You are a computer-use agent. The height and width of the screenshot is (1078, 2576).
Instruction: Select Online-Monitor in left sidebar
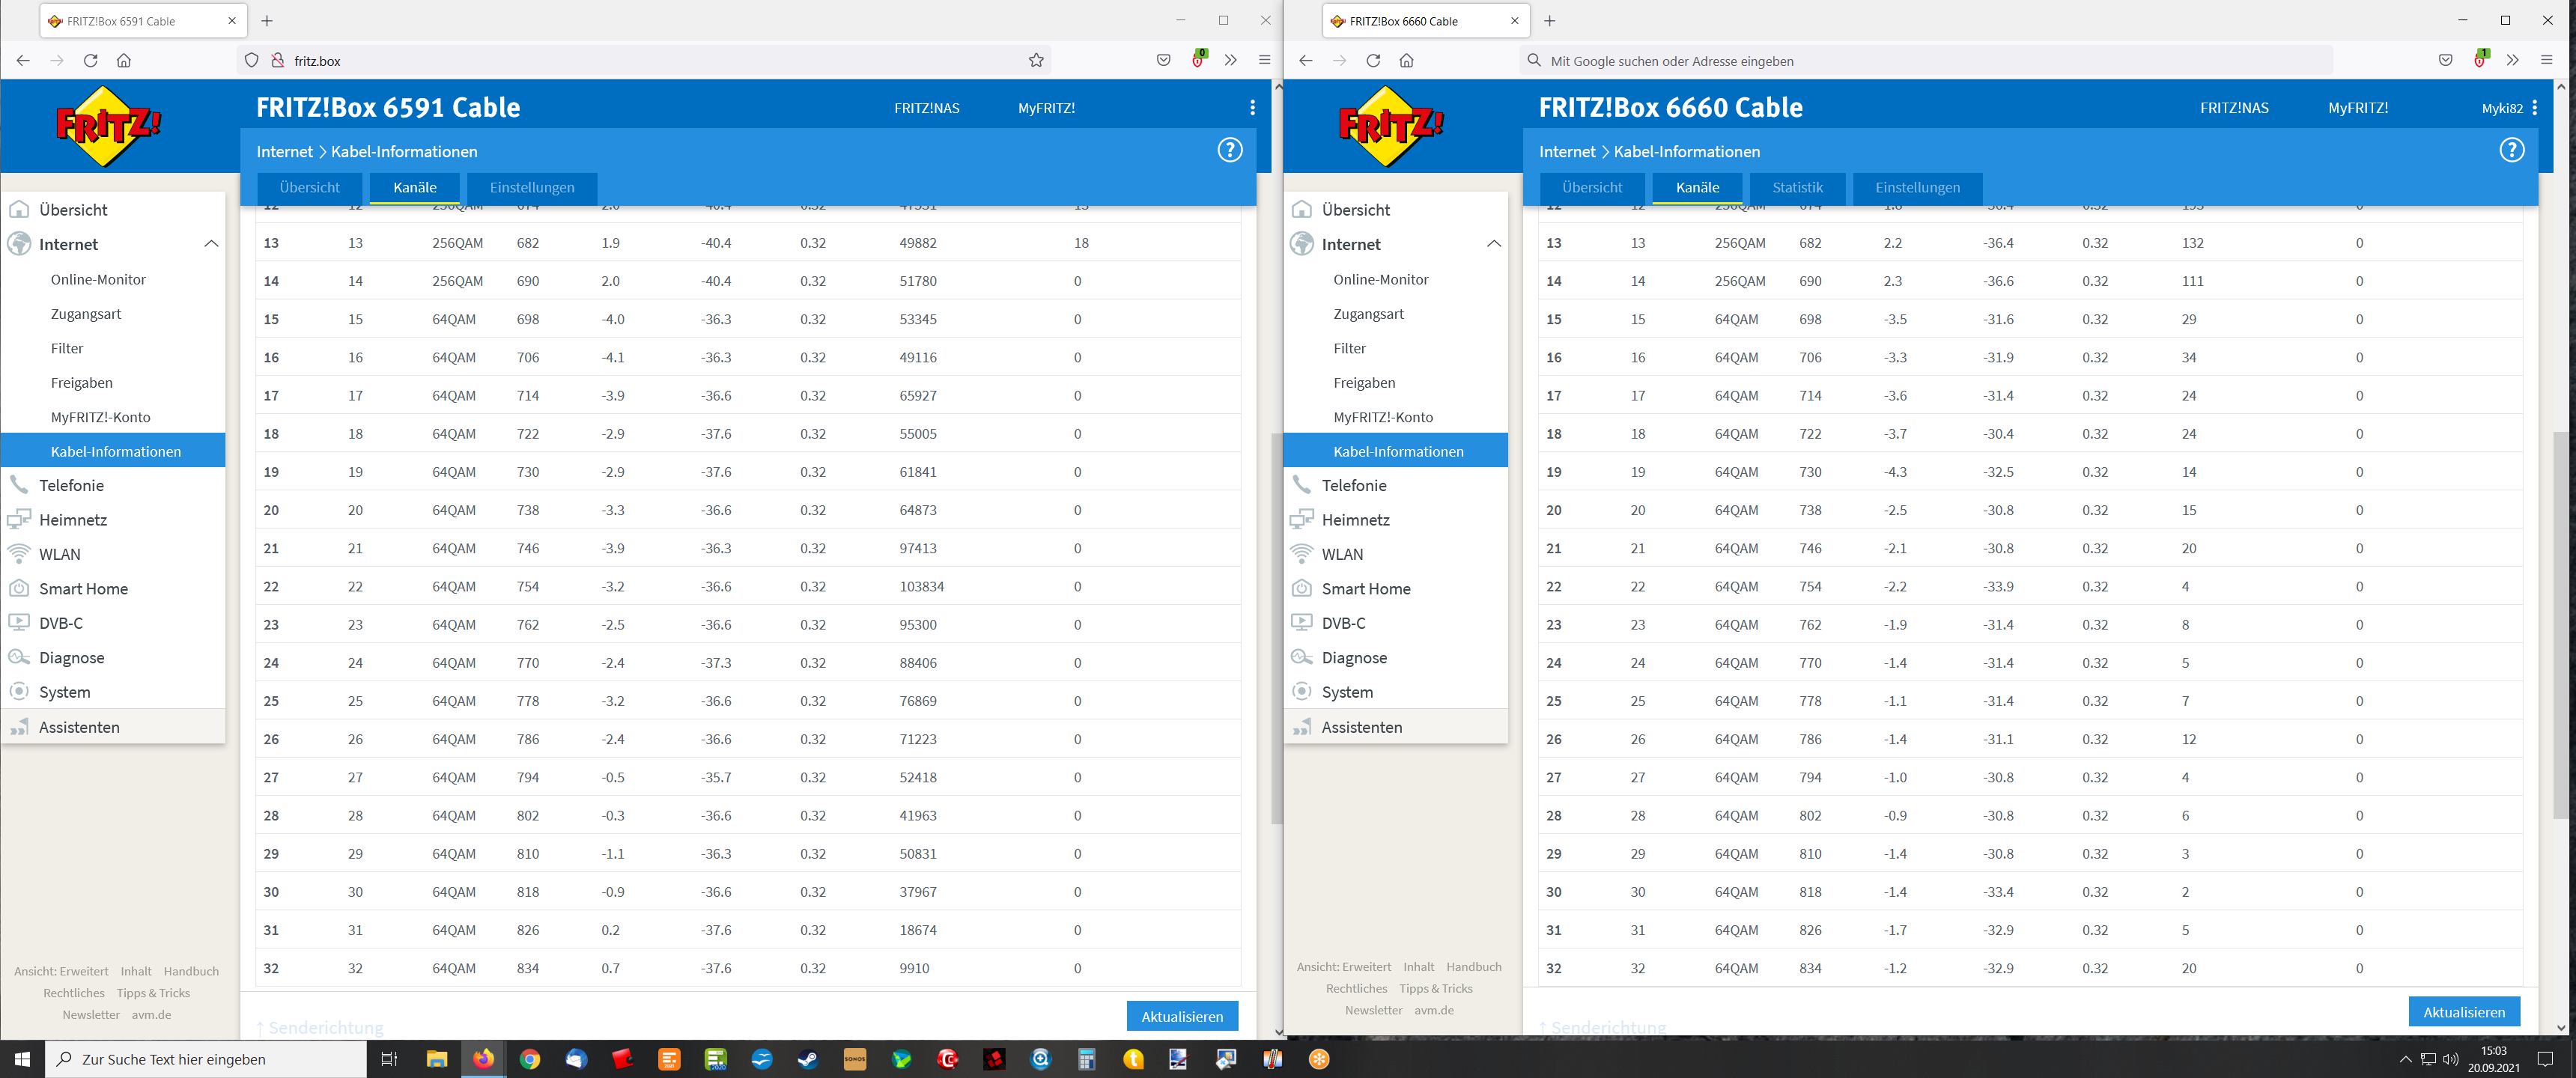coord(98,280)
